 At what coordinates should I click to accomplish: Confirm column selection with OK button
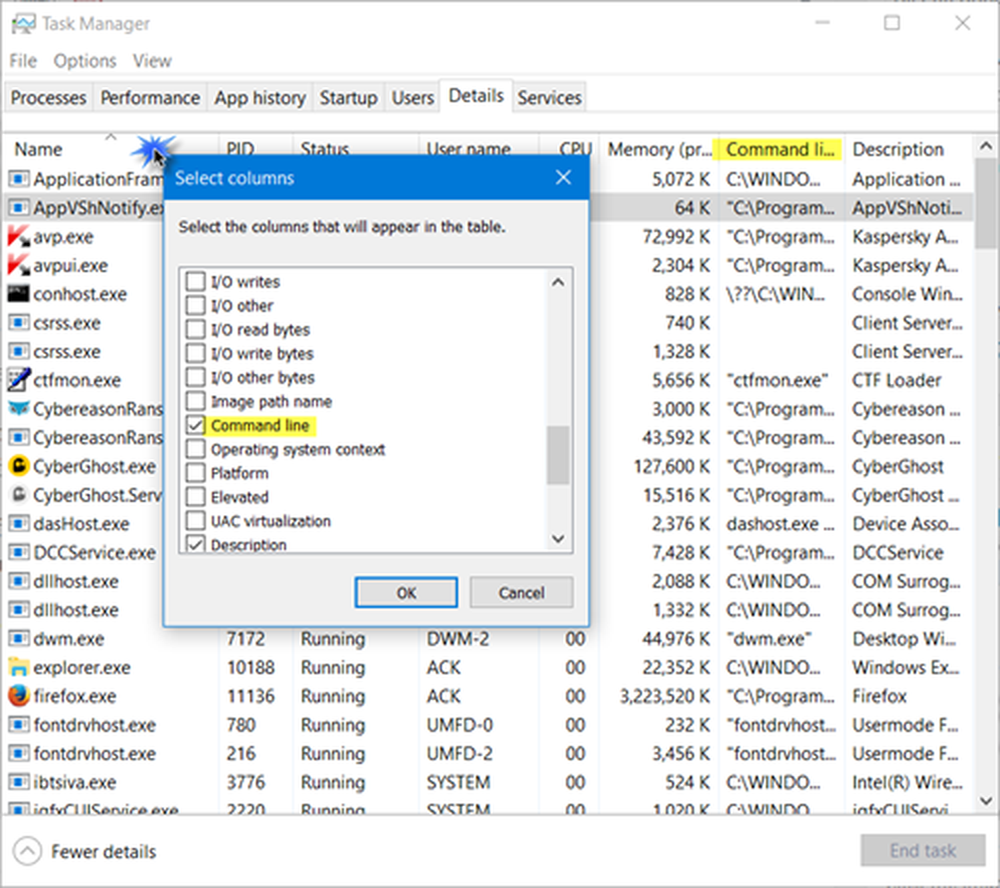pyautogui.click(x=406, y=593)
